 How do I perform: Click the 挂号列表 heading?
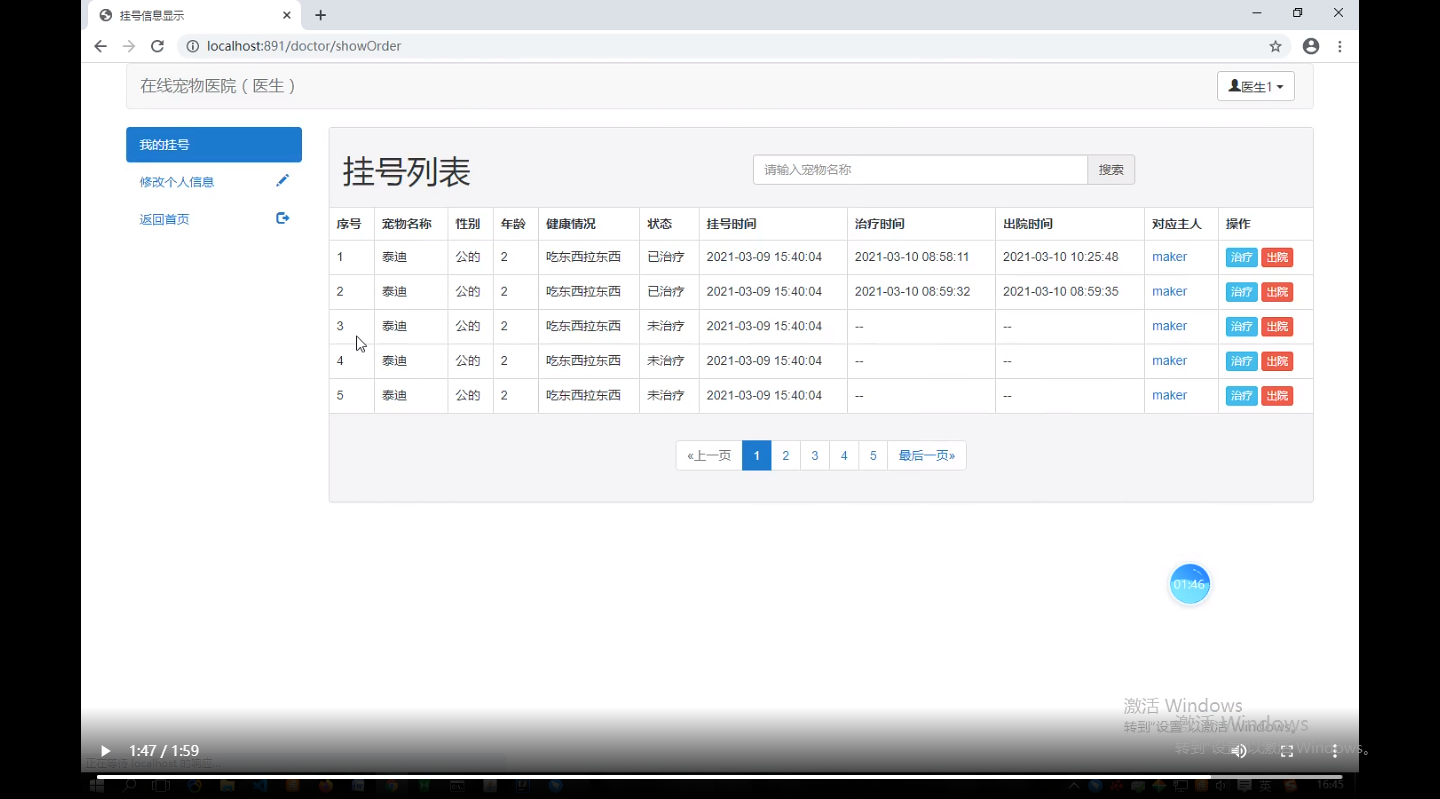point(407,171)
